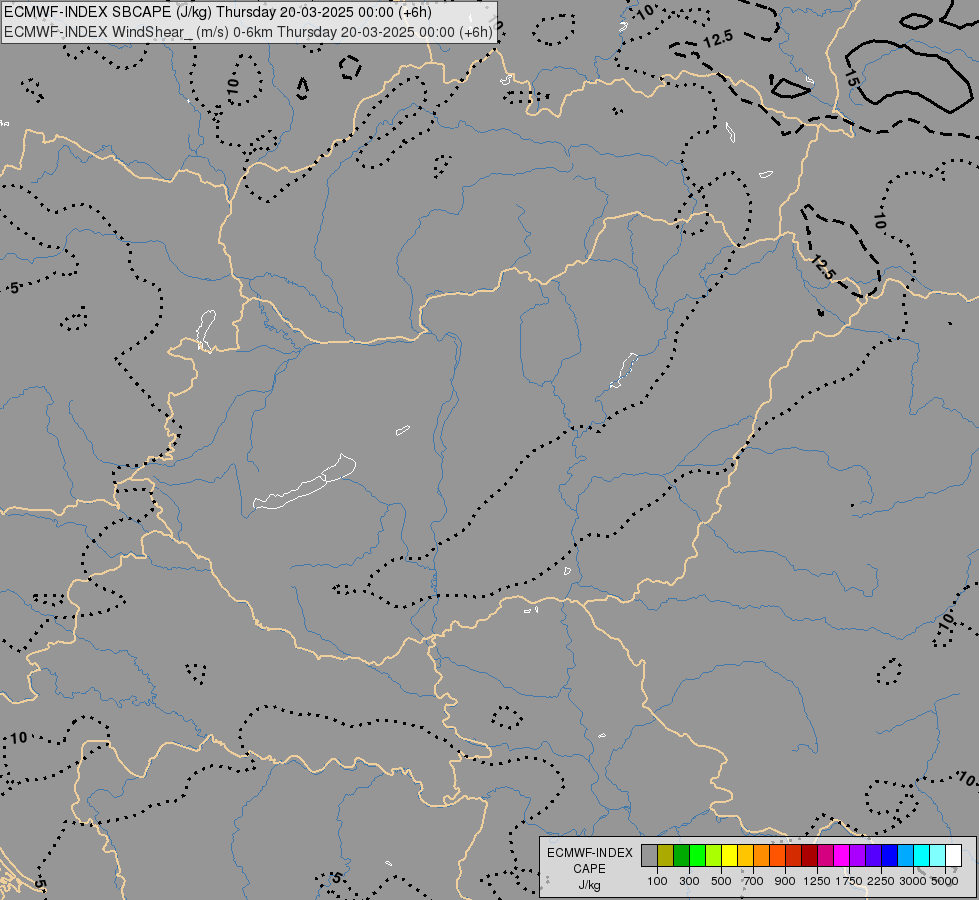Click the SBCAPE title line in header
This screenshot has height=900, width=979.
coord(218,12)
